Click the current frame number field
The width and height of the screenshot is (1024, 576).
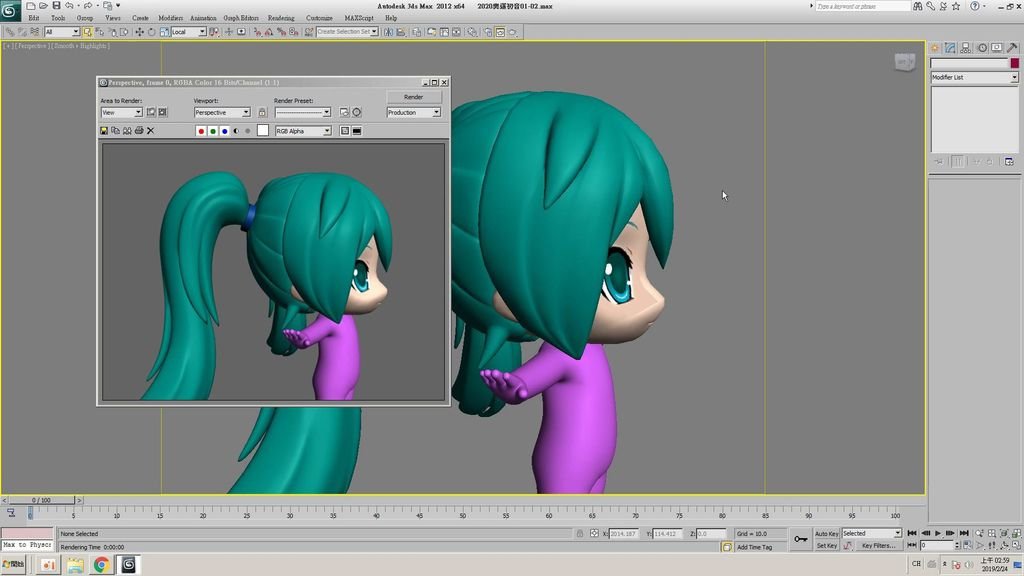point(937,546)
